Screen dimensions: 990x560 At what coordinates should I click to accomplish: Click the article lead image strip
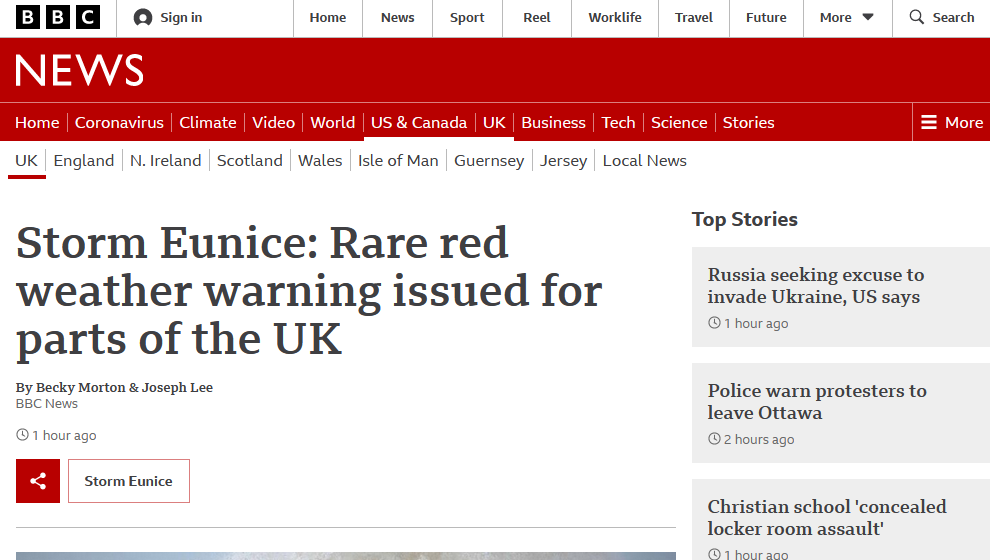click(x=345, y=556)
